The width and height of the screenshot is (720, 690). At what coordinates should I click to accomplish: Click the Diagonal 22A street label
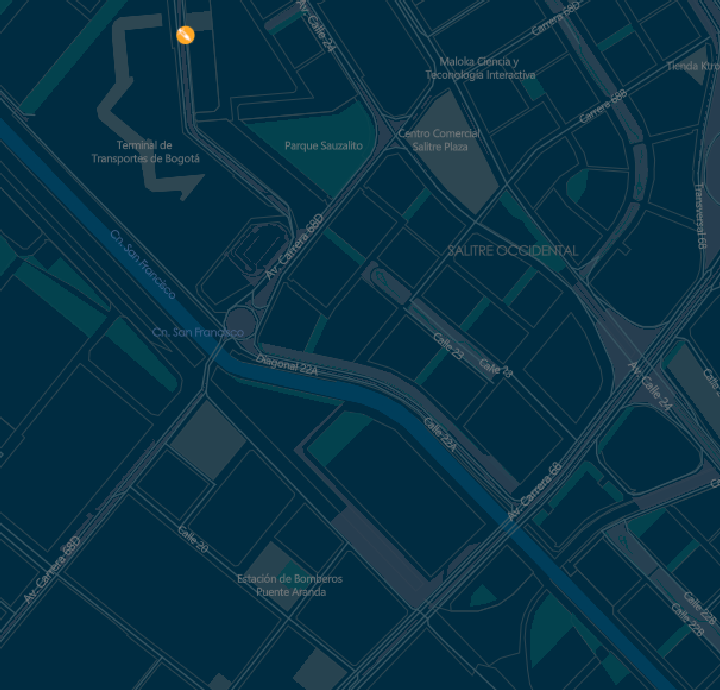click(x=287, y=365)
